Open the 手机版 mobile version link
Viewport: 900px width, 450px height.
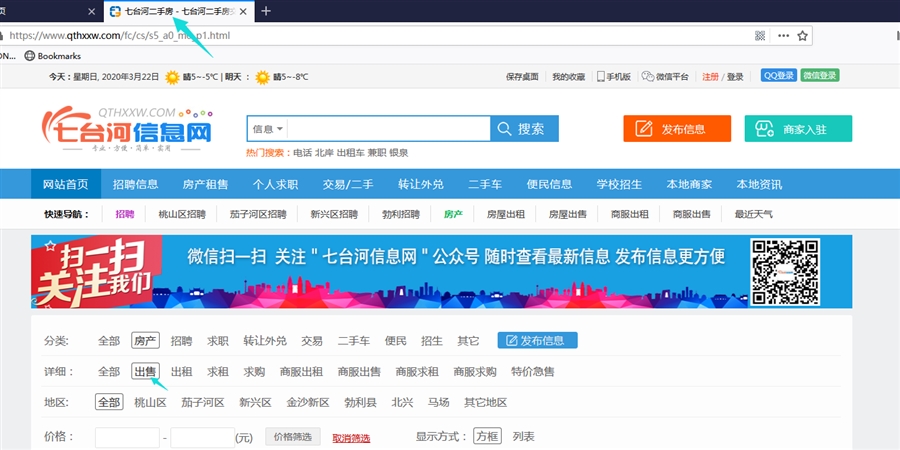pyautogui.click(x=614, y=76)
